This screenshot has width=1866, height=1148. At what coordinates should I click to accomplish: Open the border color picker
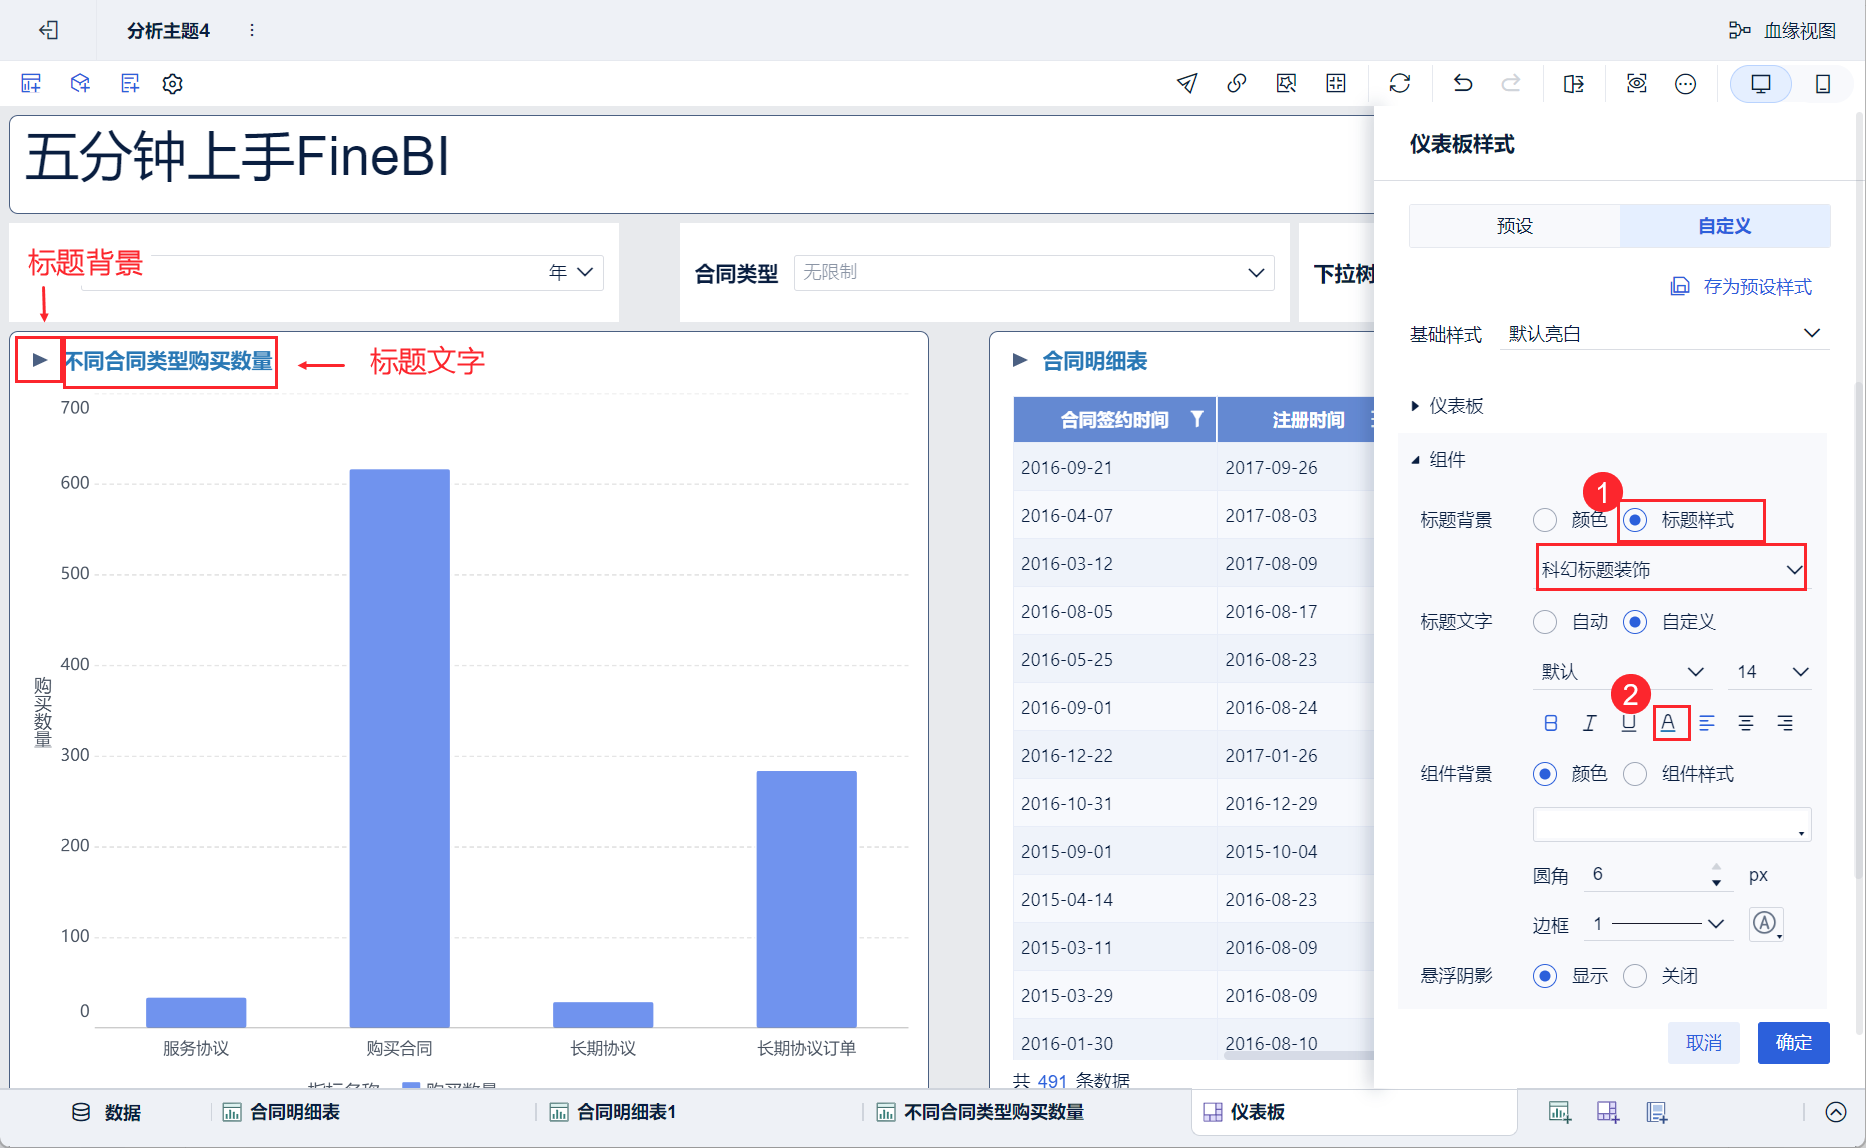[1766, 924]
